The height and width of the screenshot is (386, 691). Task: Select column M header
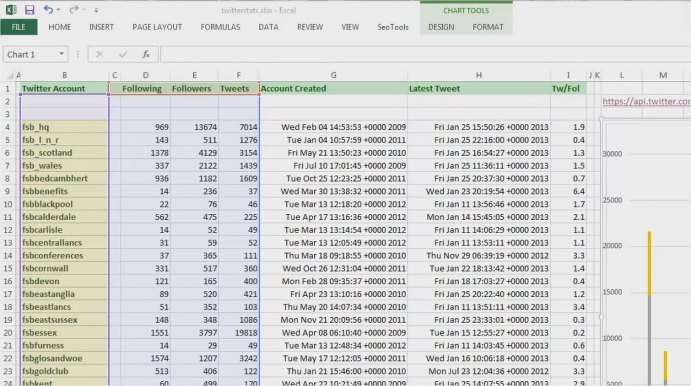point(663,75)
